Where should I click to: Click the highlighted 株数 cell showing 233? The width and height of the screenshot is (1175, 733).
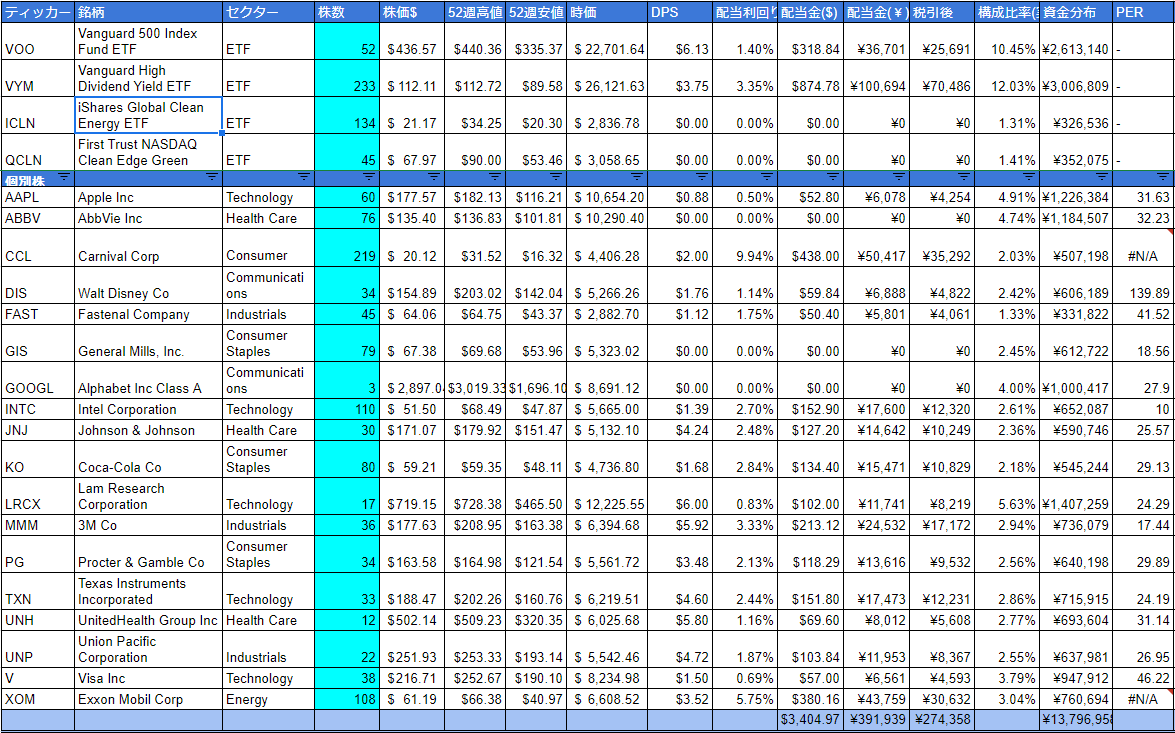[346, 86]
